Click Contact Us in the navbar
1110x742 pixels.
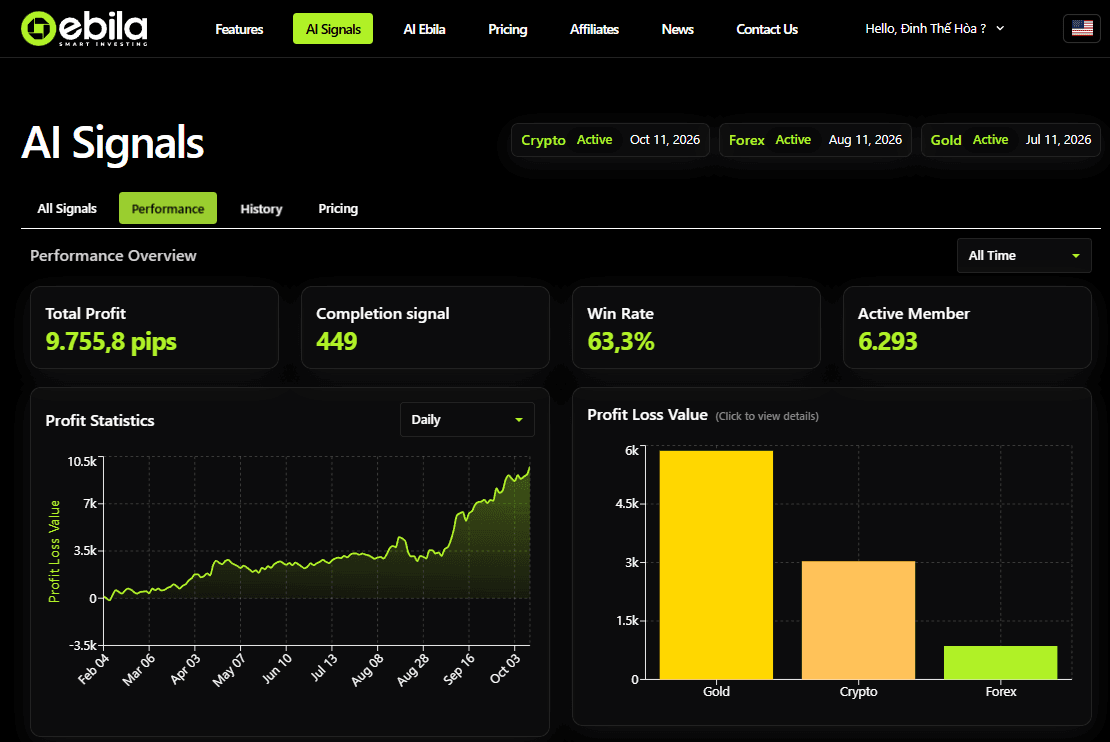click(766, 29)
